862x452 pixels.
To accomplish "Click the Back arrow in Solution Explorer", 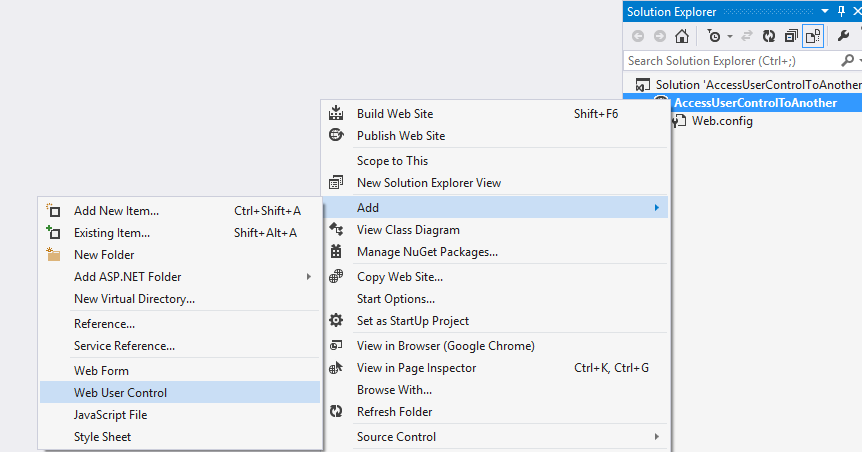I will click(637, 36).
